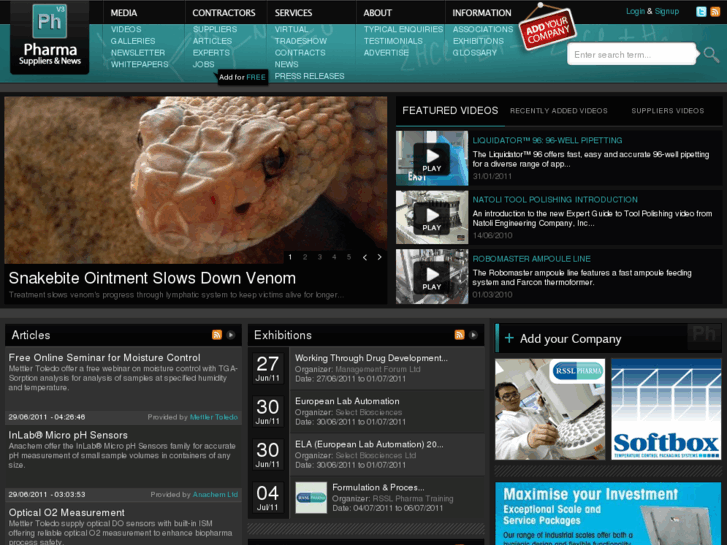Image resolution: width=727 pixels, height=545 pixels.
Task: Click the RSSL Pharma company thumbnail
Action: 550,409
